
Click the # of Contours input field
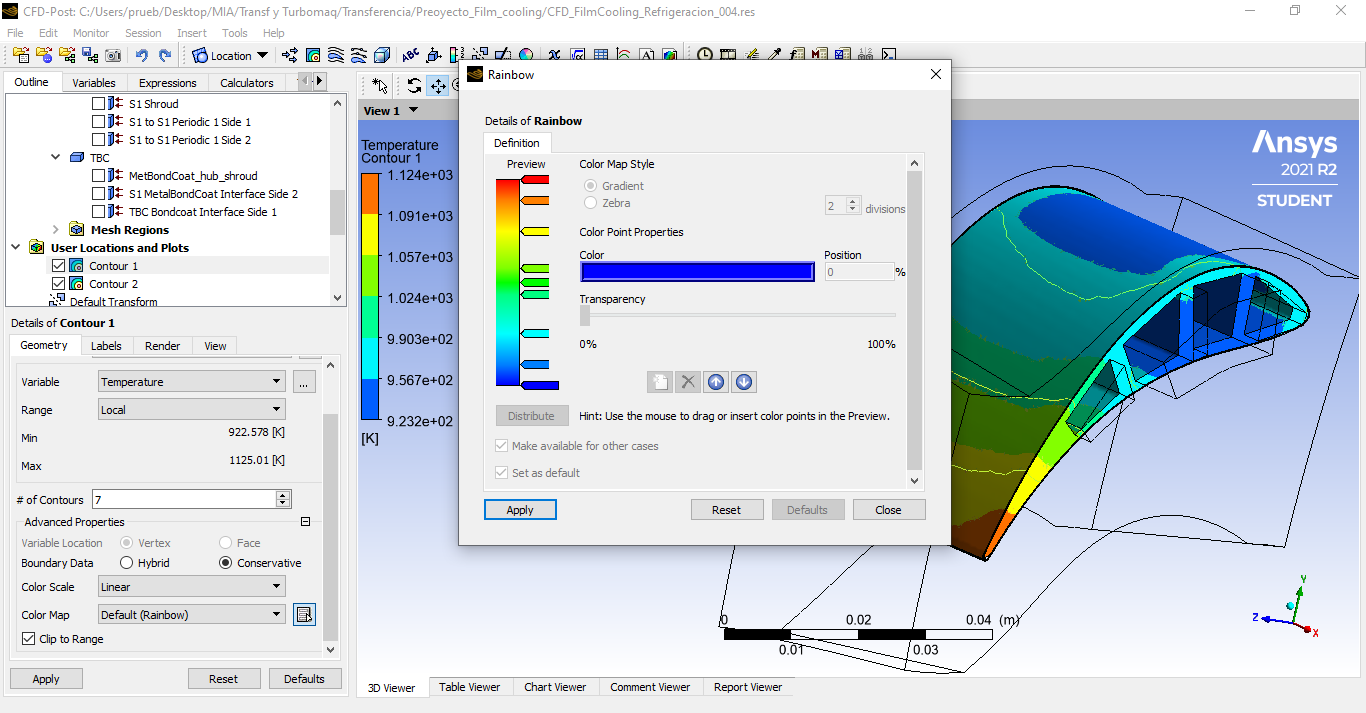[x=183, y=499]
